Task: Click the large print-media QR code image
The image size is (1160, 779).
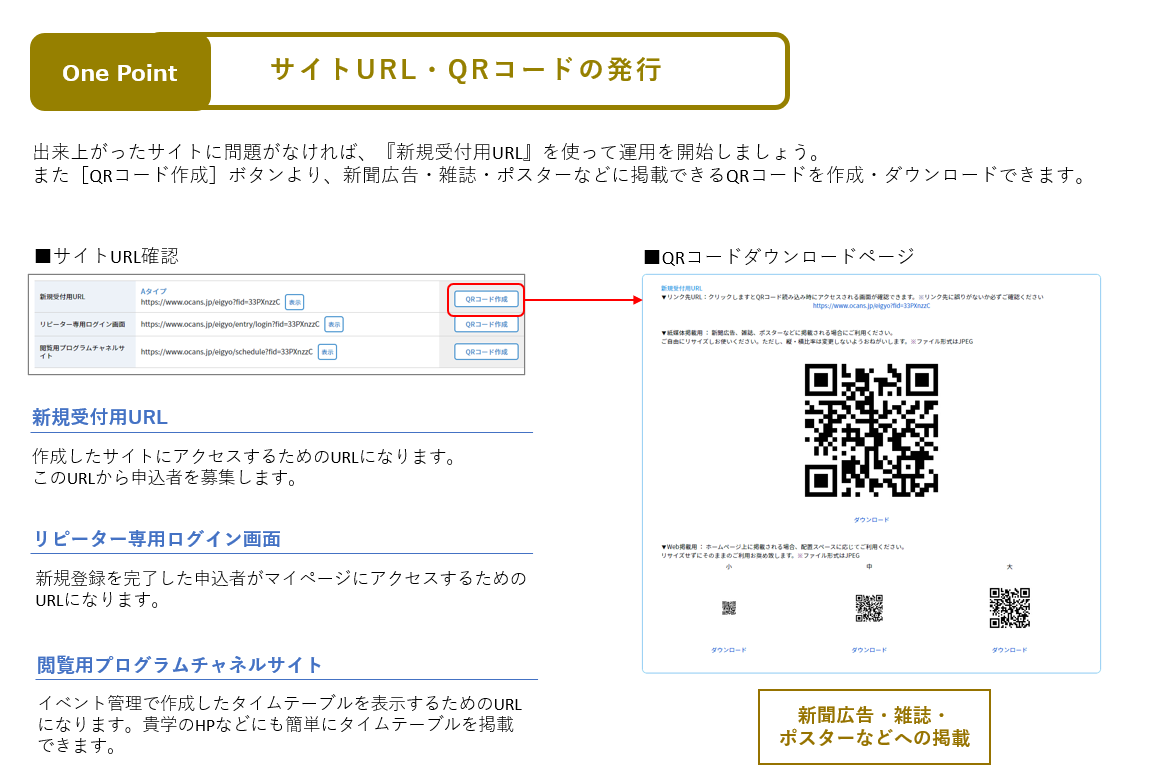Action: point(871,430)
